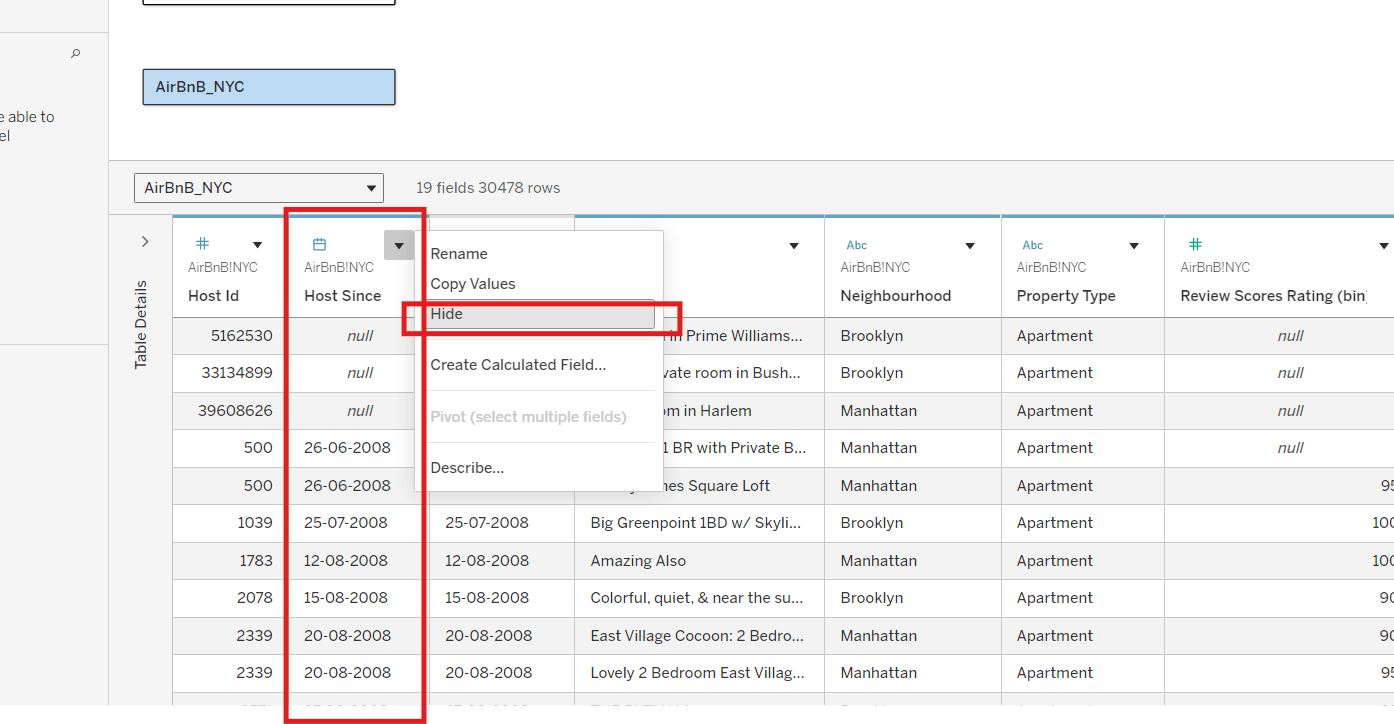Choose Copy Values from the context menu
The height and width of the screenshot is (724, 1394).
click(473, 284)
